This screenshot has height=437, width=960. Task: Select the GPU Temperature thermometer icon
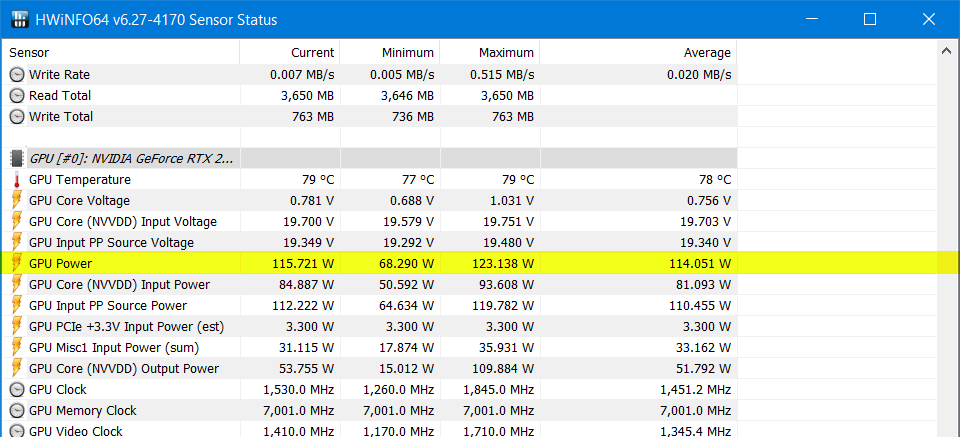click(17, 180)
